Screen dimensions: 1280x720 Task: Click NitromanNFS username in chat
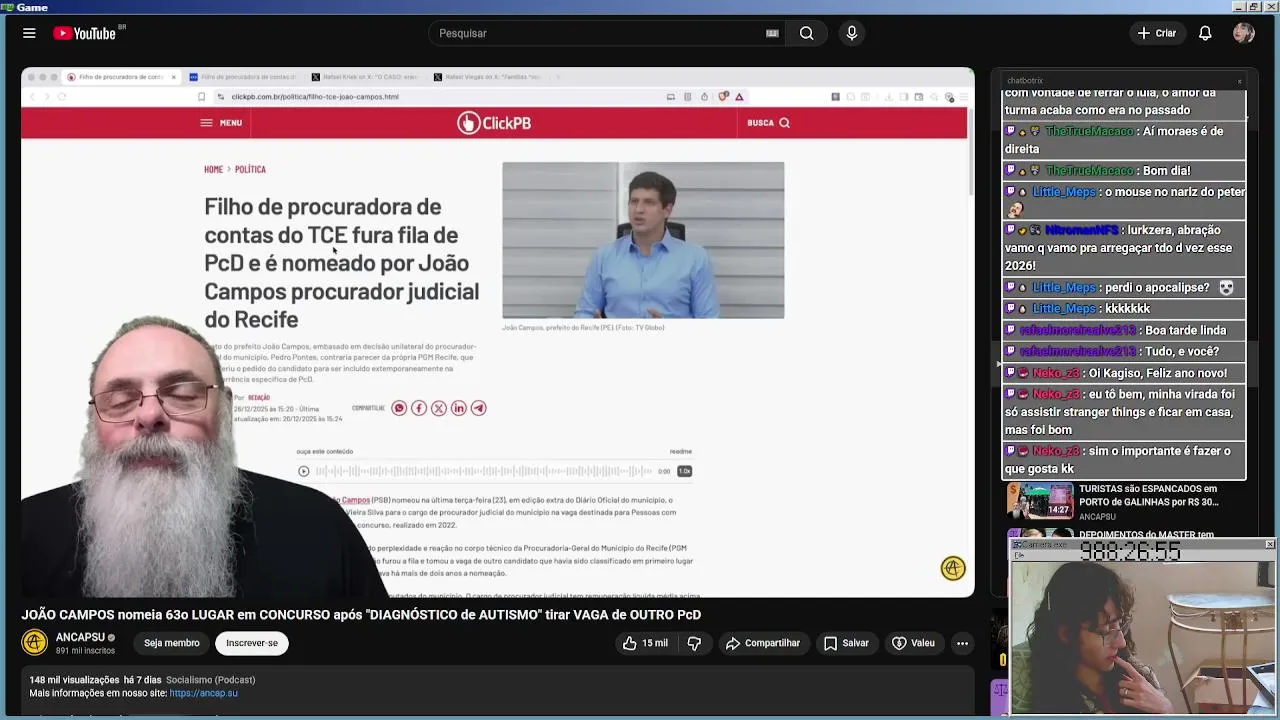point(1081,230)
